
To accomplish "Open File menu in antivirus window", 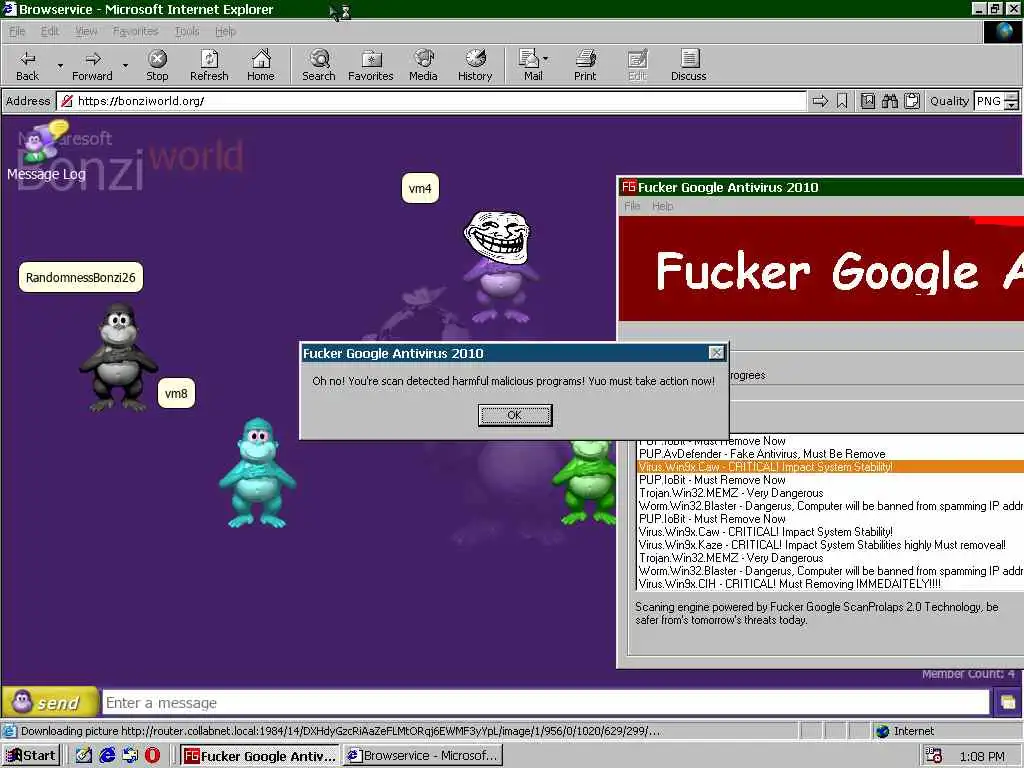I will point(632,206).
